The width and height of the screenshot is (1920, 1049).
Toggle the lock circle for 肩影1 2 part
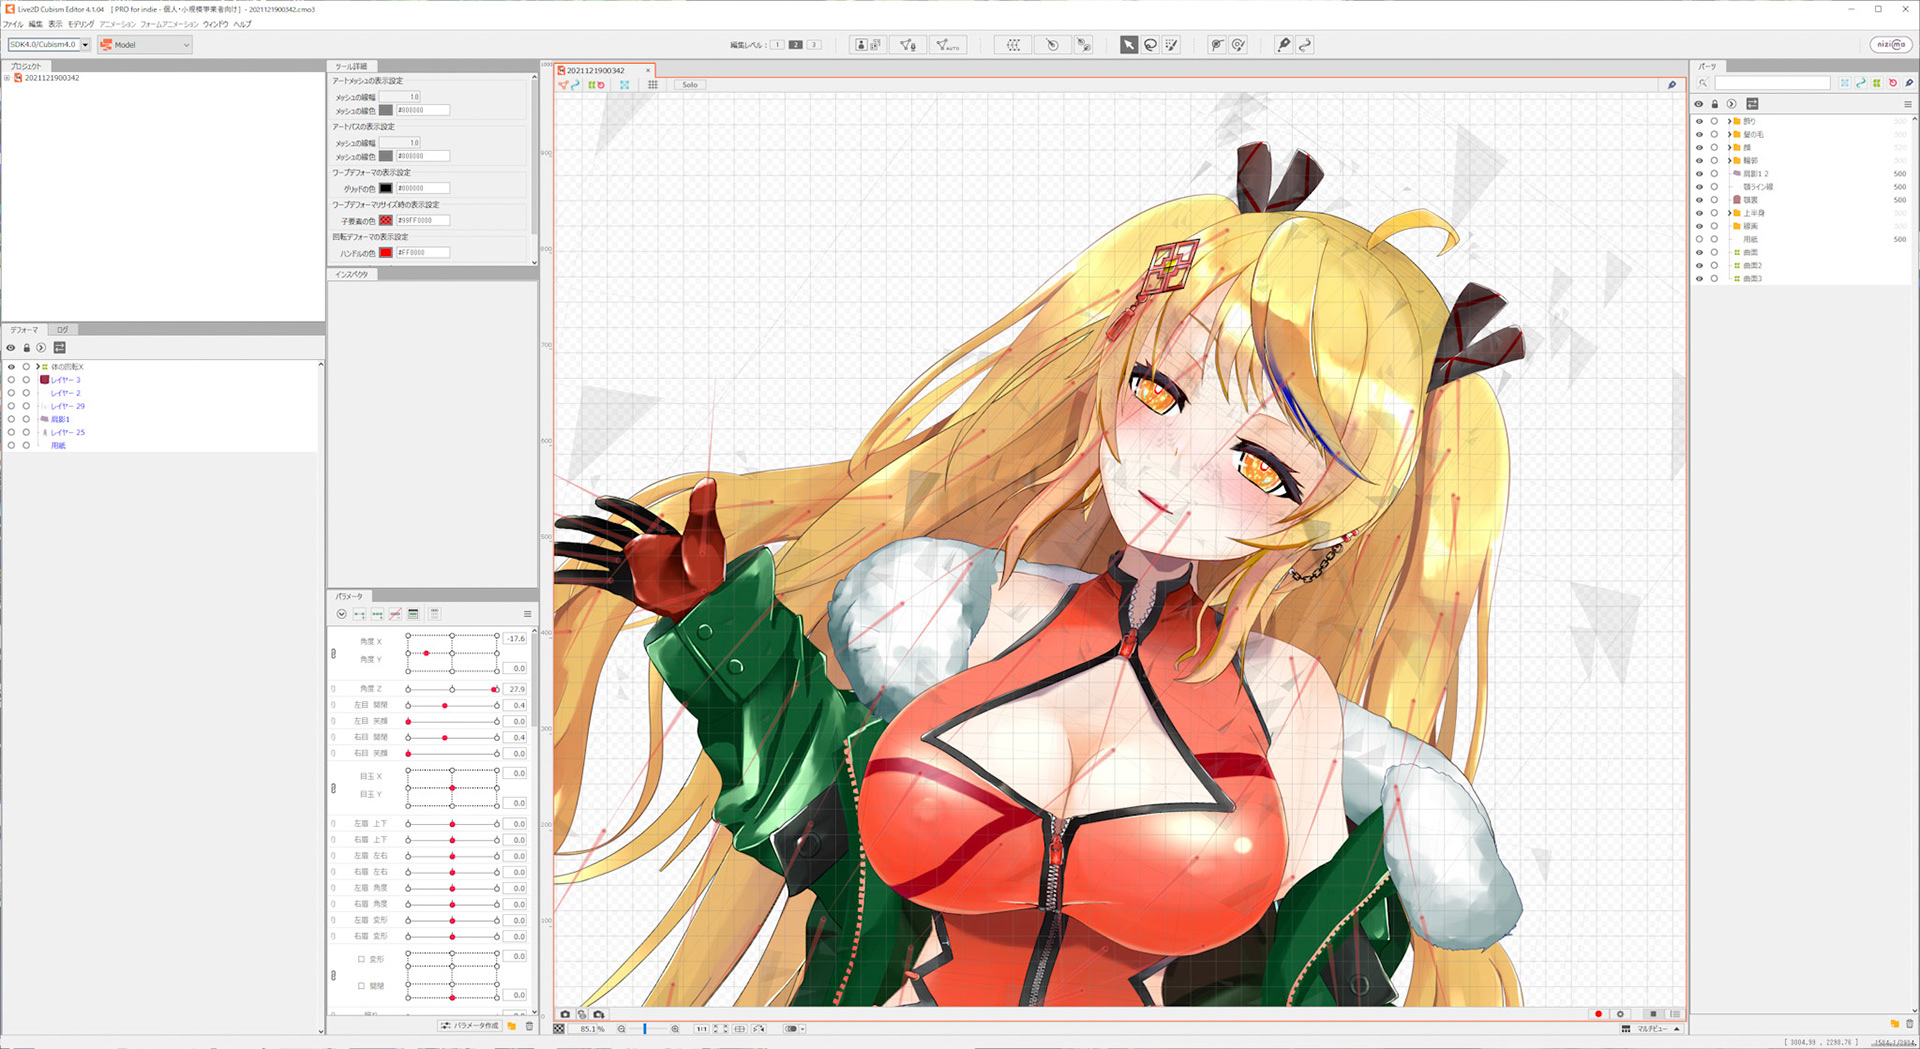tap(1714, 174)
